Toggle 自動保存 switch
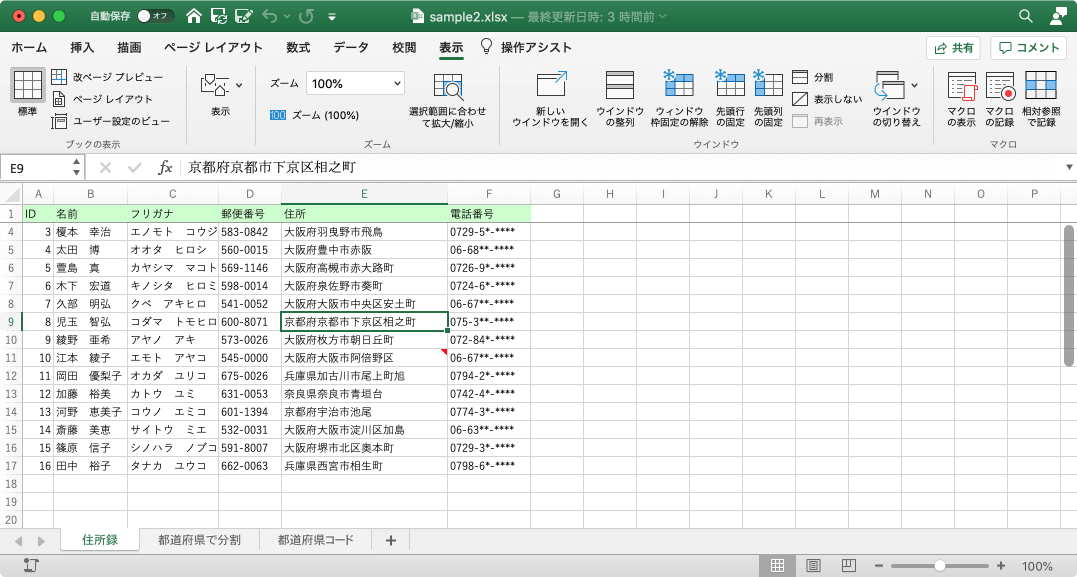1077x577 pixels. [x=155, y=16]
